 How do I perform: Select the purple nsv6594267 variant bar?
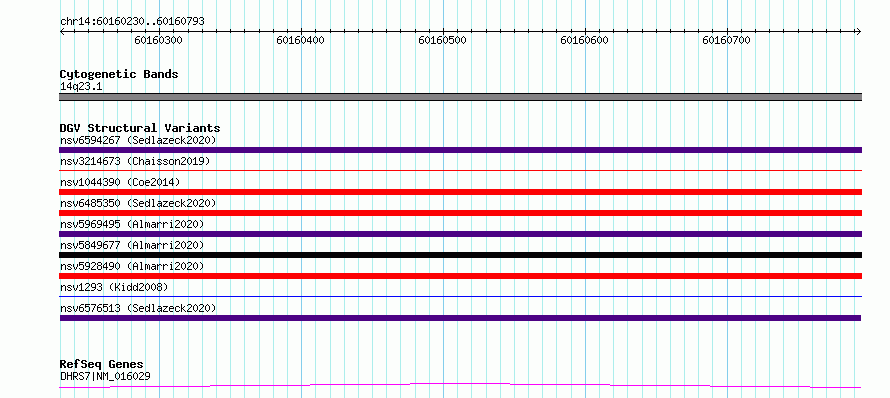coord(460,150)
